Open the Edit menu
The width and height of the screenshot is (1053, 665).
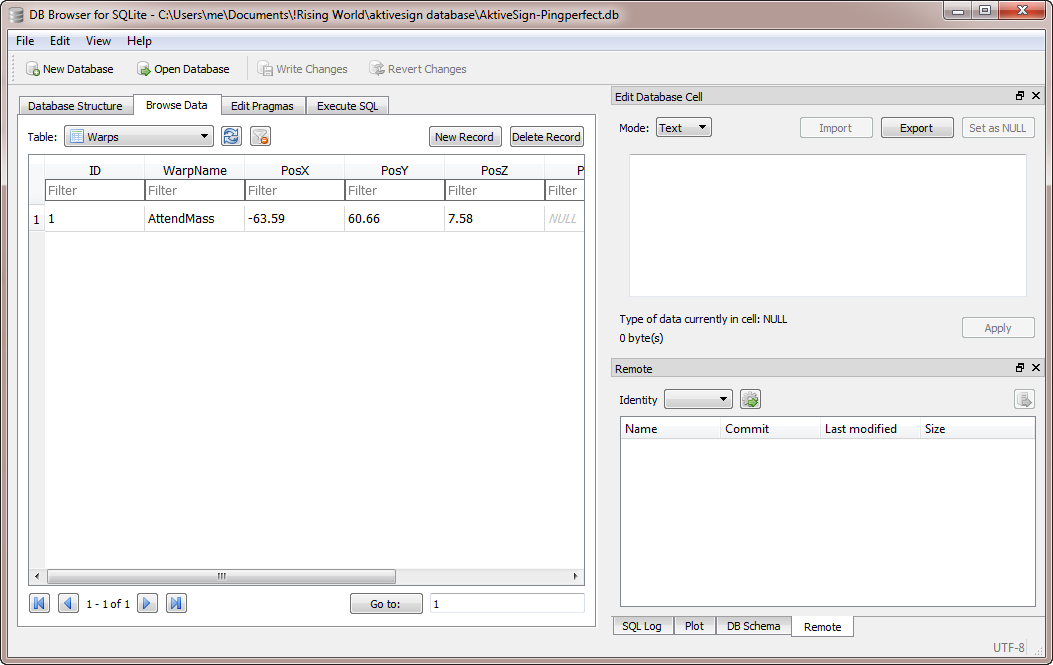[60, 41]
